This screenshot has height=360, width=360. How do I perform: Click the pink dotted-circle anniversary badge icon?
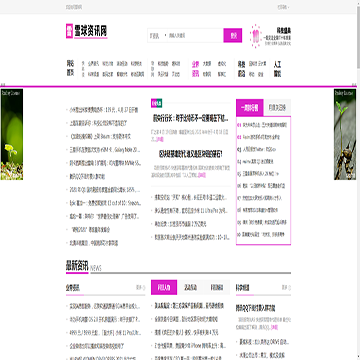255,36
